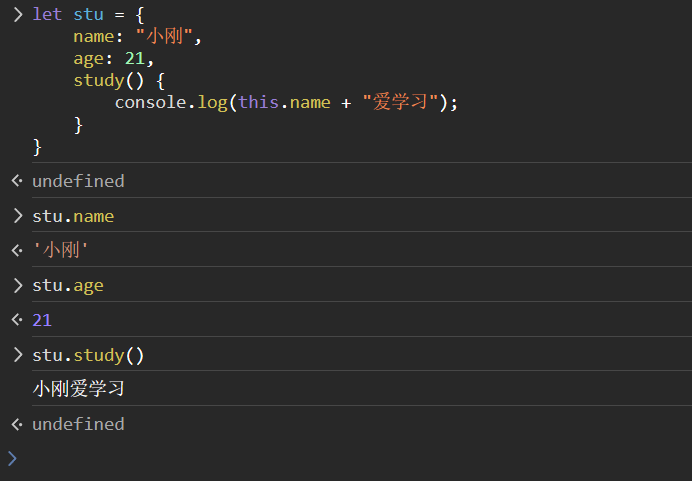Click the blue console prompt chevron

pyautogui.click(x=12, y=458)
